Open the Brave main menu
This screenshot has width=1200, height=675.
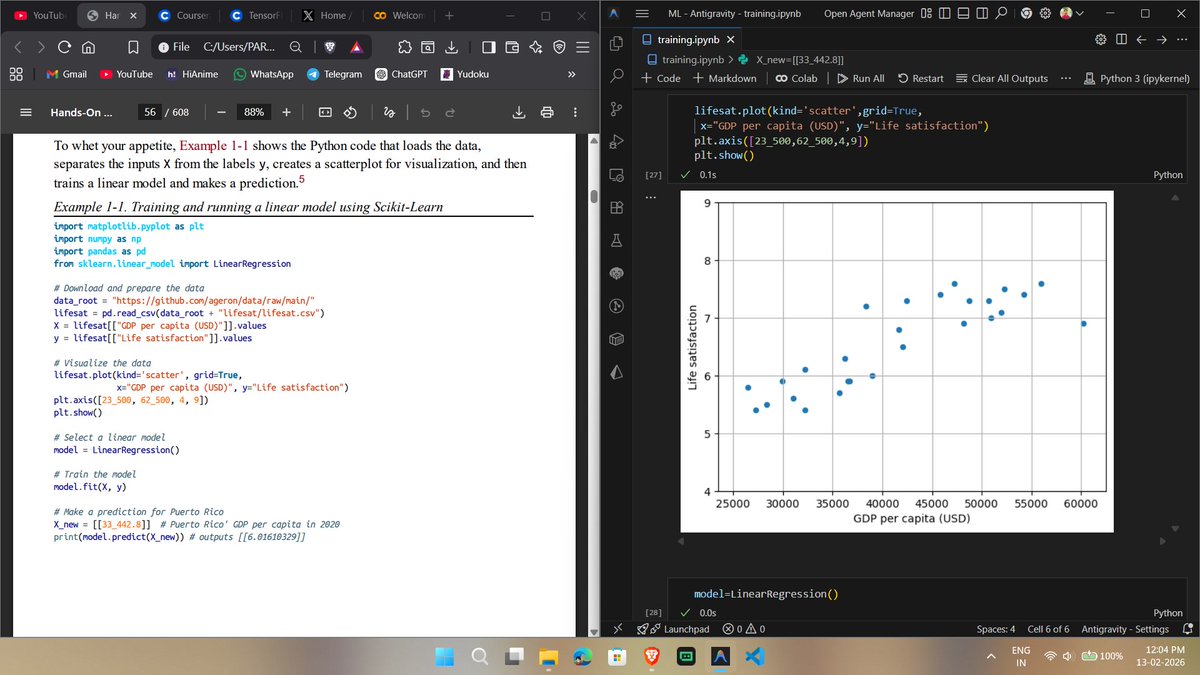[582, 46]
